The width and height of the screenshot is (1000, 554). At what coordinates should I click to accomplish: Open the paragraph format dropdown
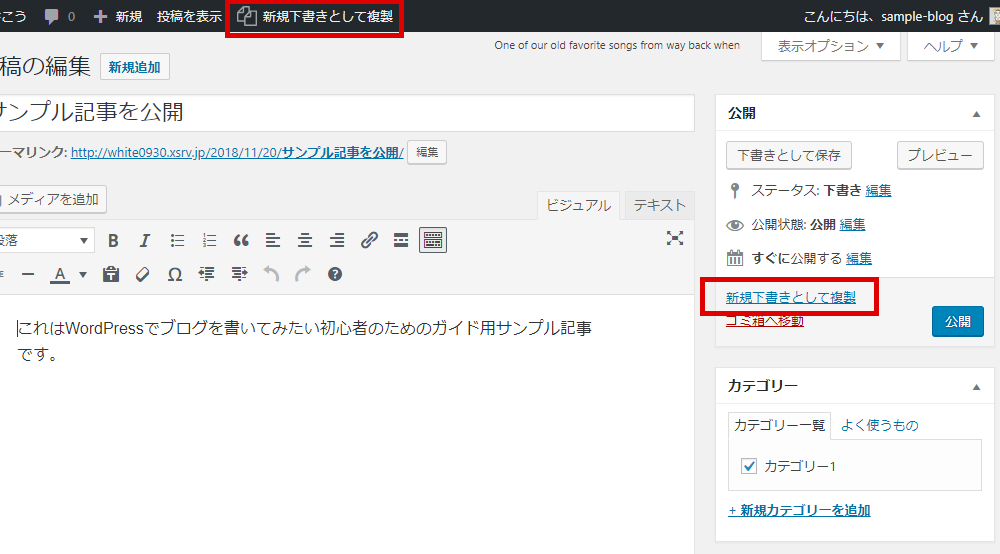[45, 240]
